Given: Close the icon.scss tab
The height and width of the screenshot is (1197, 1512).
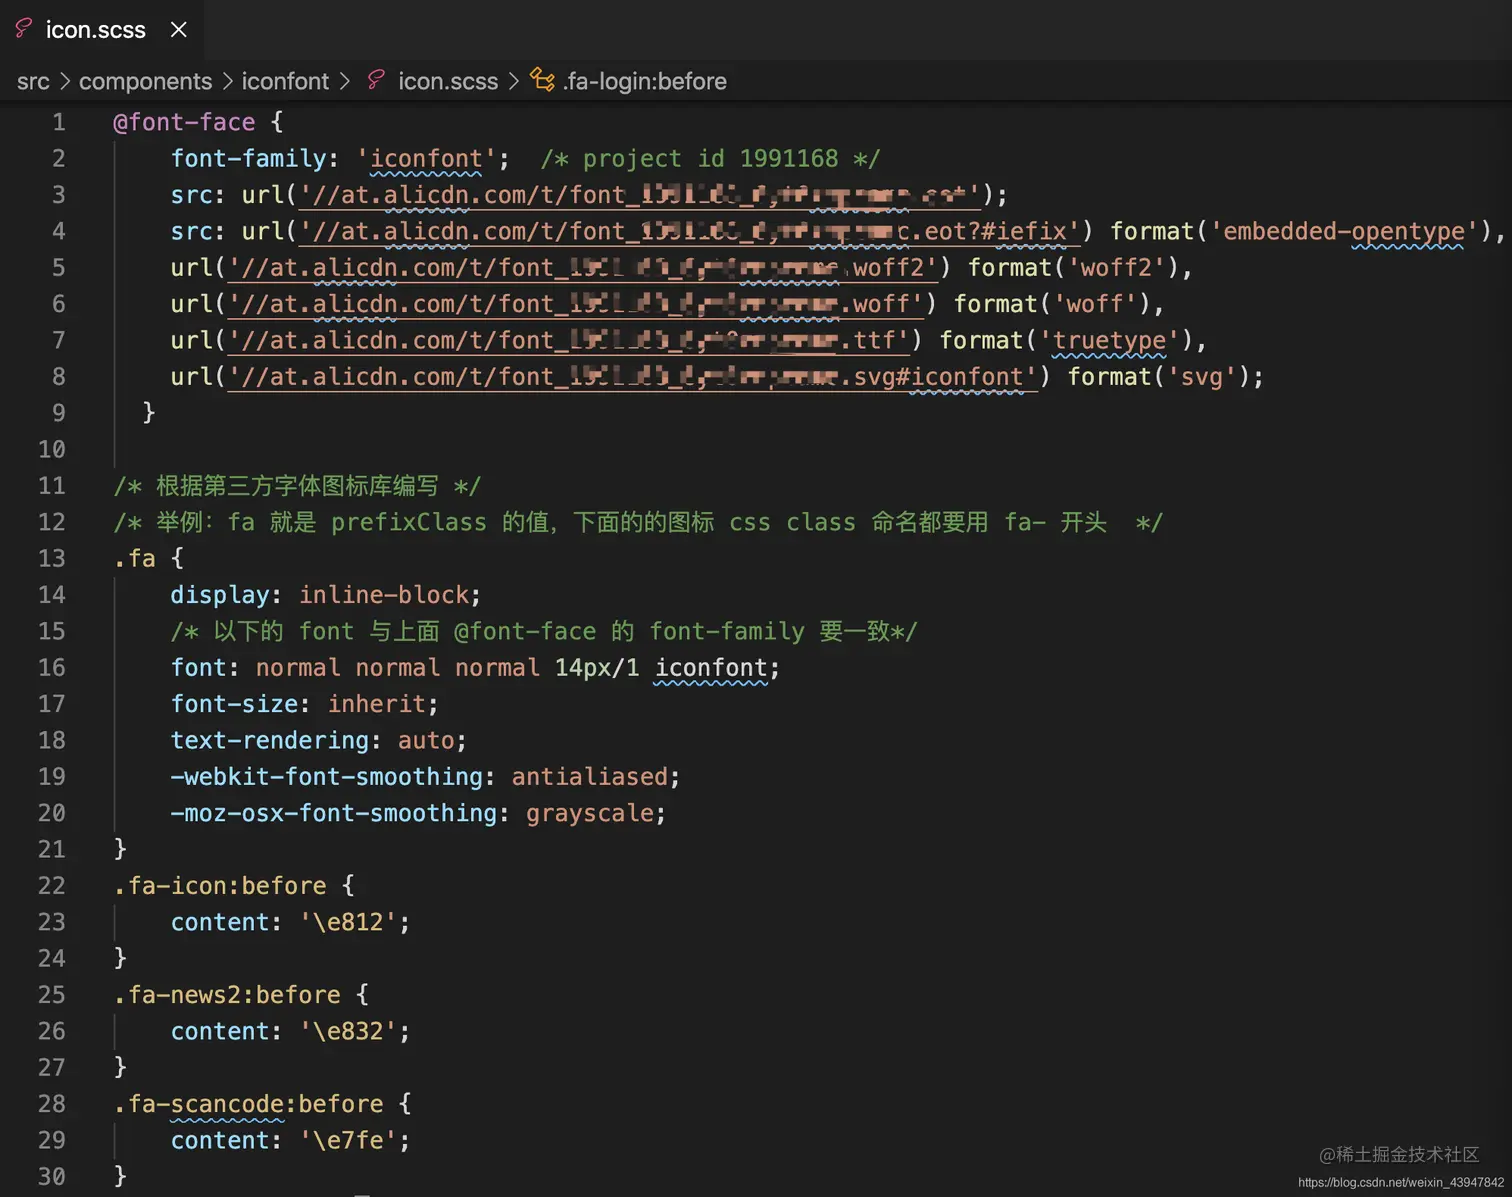Looking at the screenshot, I should click(179, 29).
